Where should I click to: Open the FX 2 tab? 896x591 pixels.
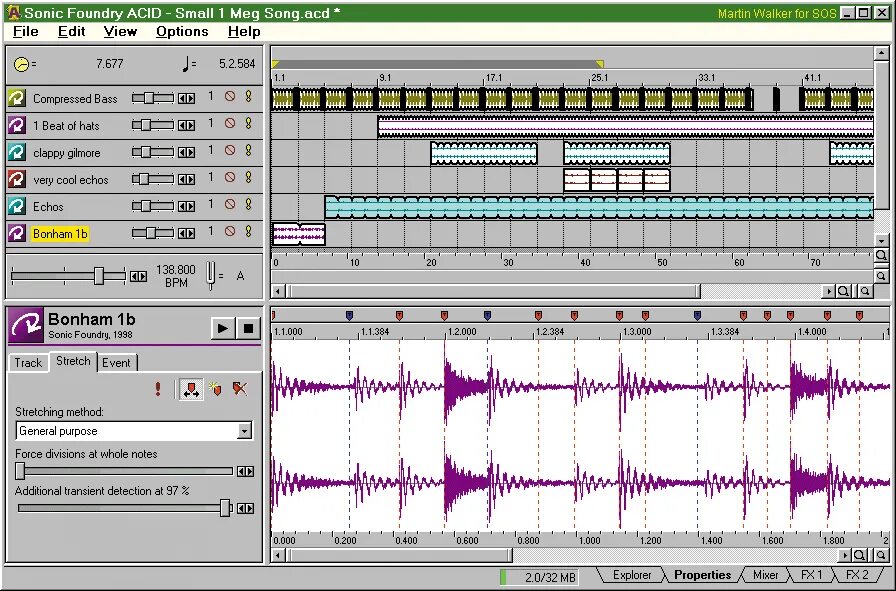point(857,576)
